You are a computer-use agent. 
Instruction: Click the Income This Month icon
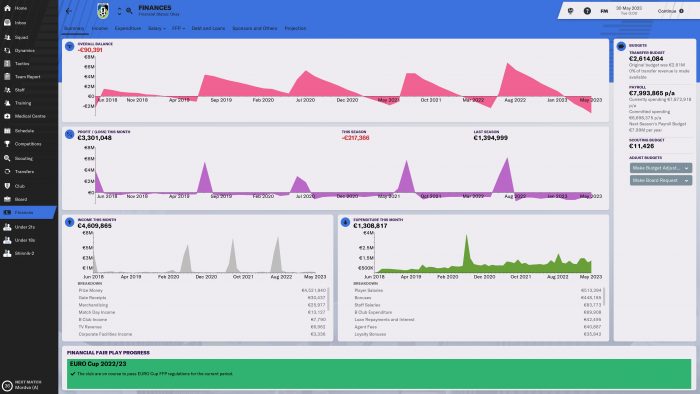click(x=69, y=222)
